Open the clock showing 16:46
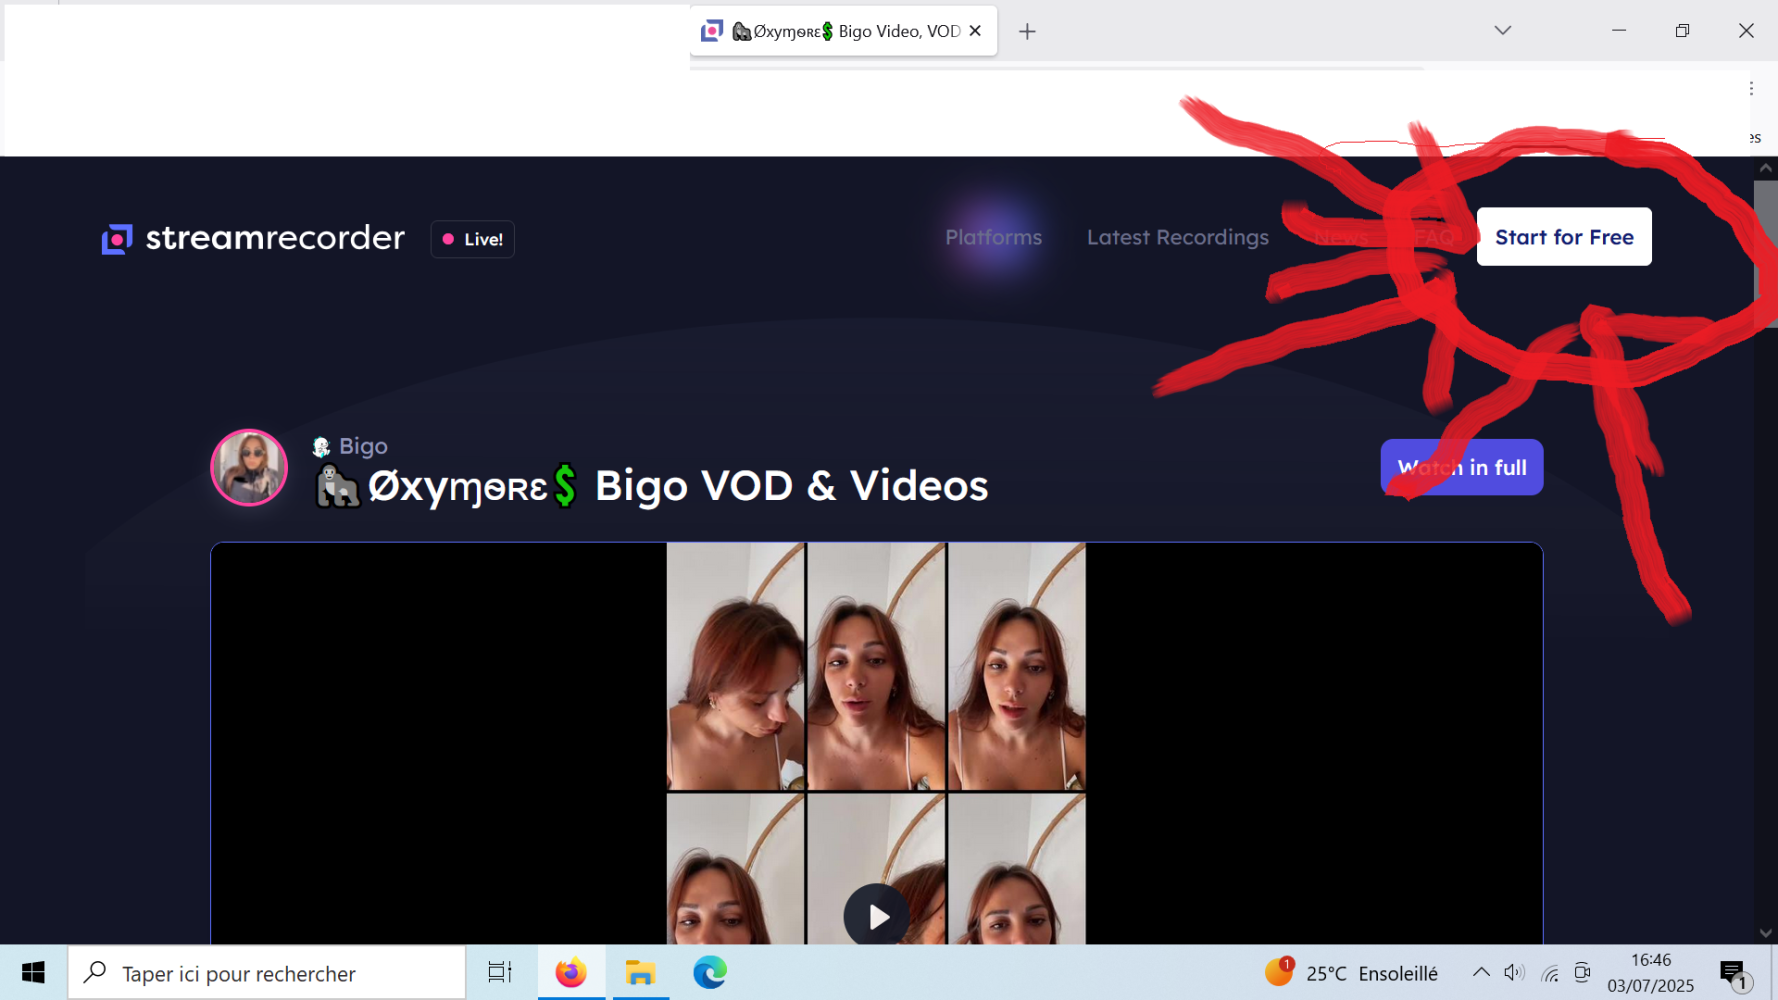1778x1000 pixels. [x=1651, y=973]
